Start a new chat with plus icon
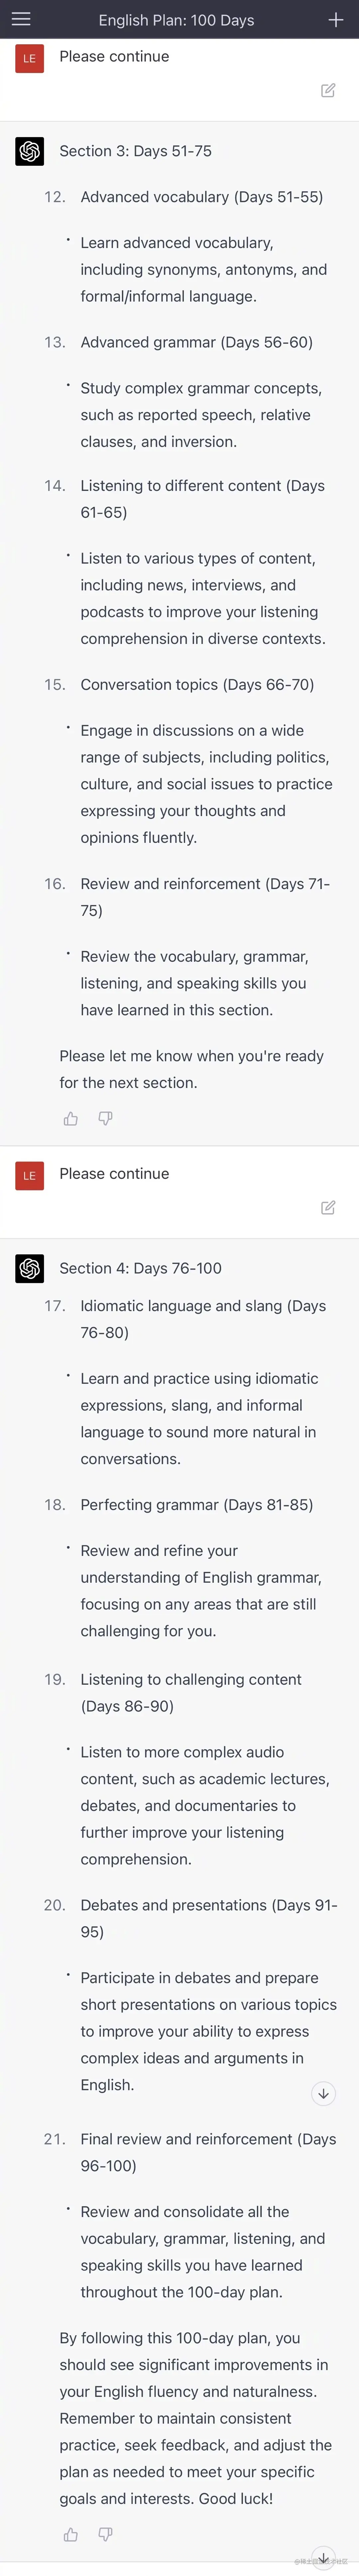This screenshot has width=359, height=2576. 336,19
